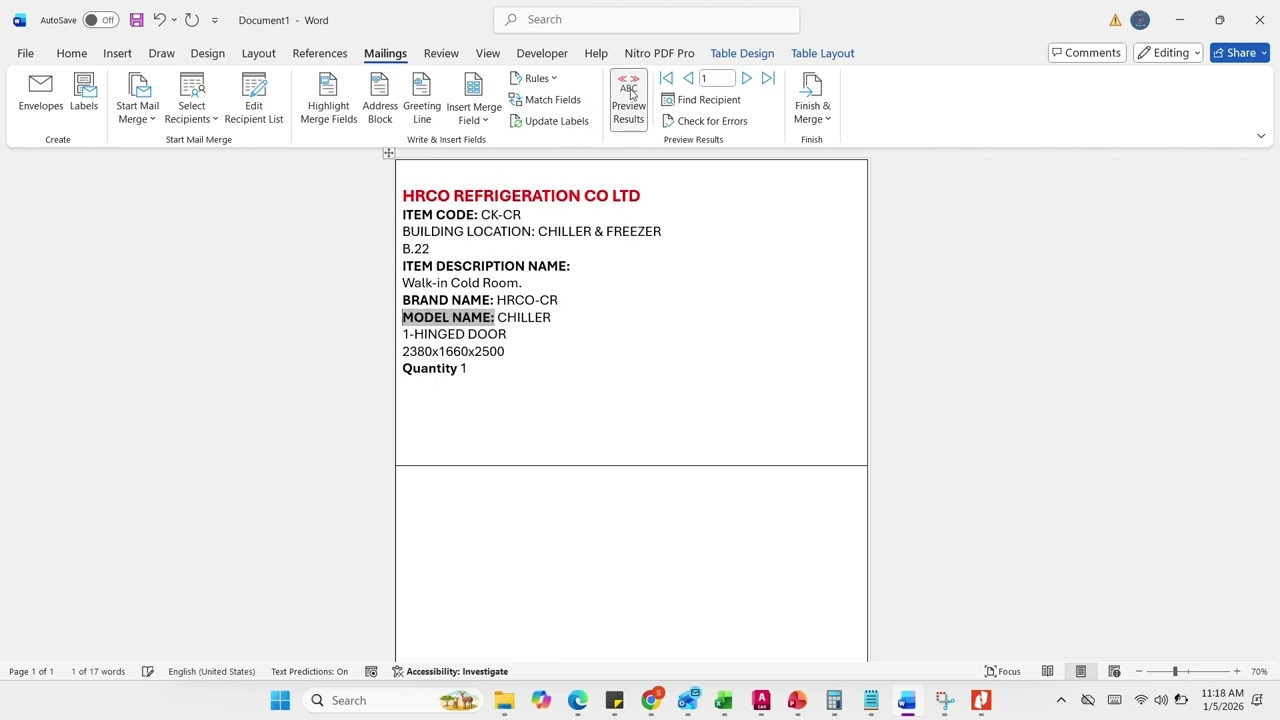The height and width of the screenshot is (720, 1280).
Task: Go to previous record arrow
Action: [x=688, y=78]
